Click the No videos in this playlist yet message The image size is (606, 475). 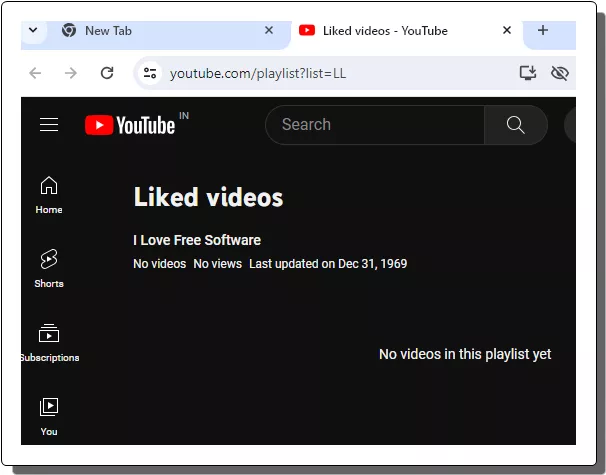click(465, 354)
